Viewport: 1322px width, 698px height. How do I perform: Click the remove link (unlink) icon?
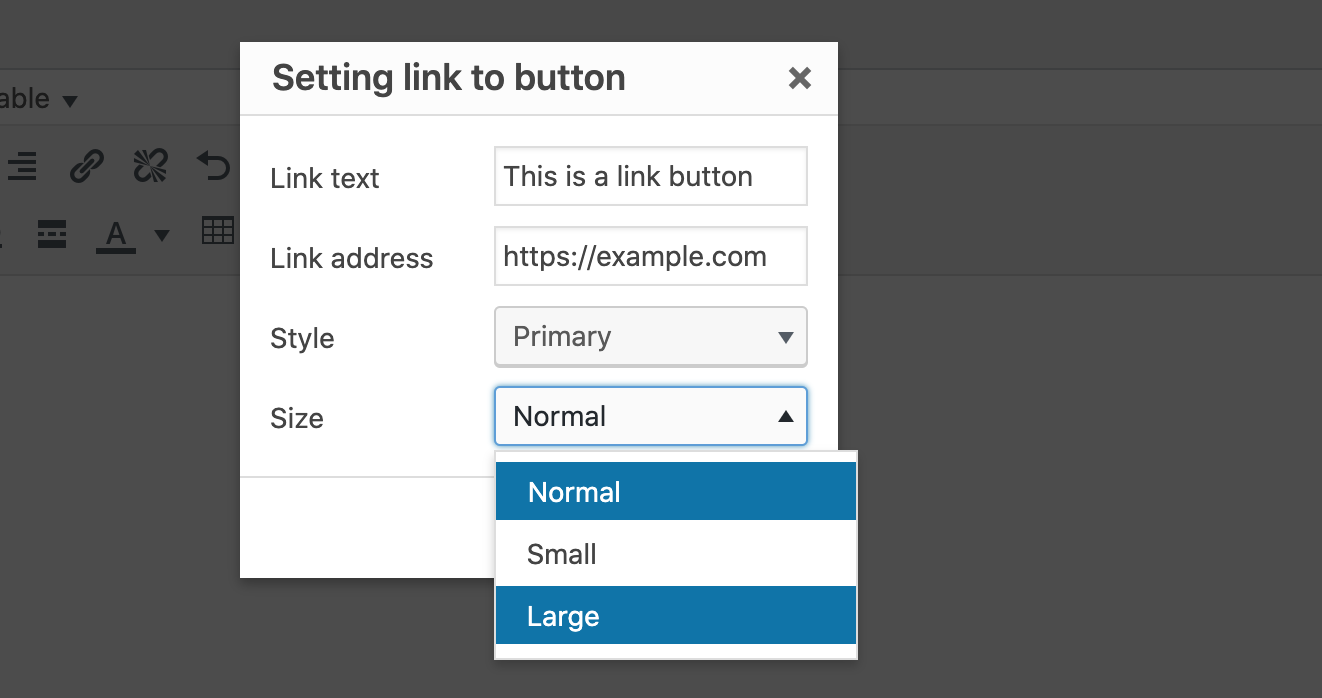pyautogui.click(x=151, y=166)
